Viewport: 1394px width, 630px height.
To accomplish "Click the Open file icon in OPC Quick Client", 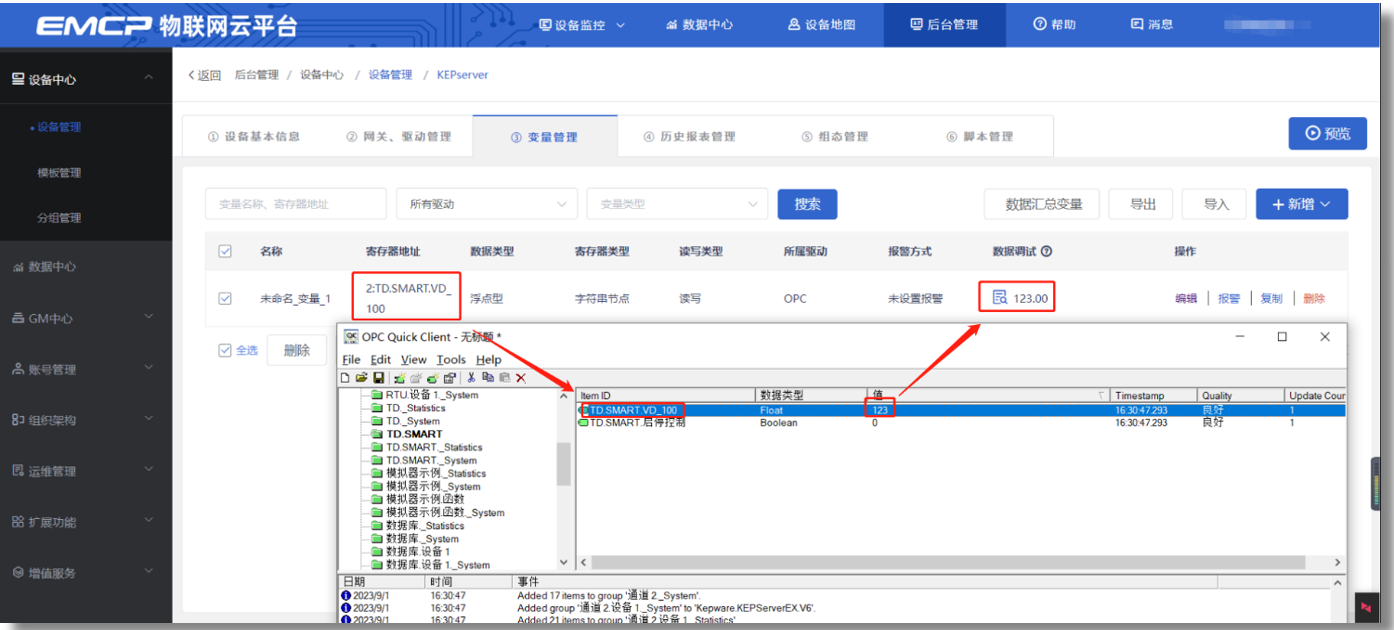I will [362, 378].
